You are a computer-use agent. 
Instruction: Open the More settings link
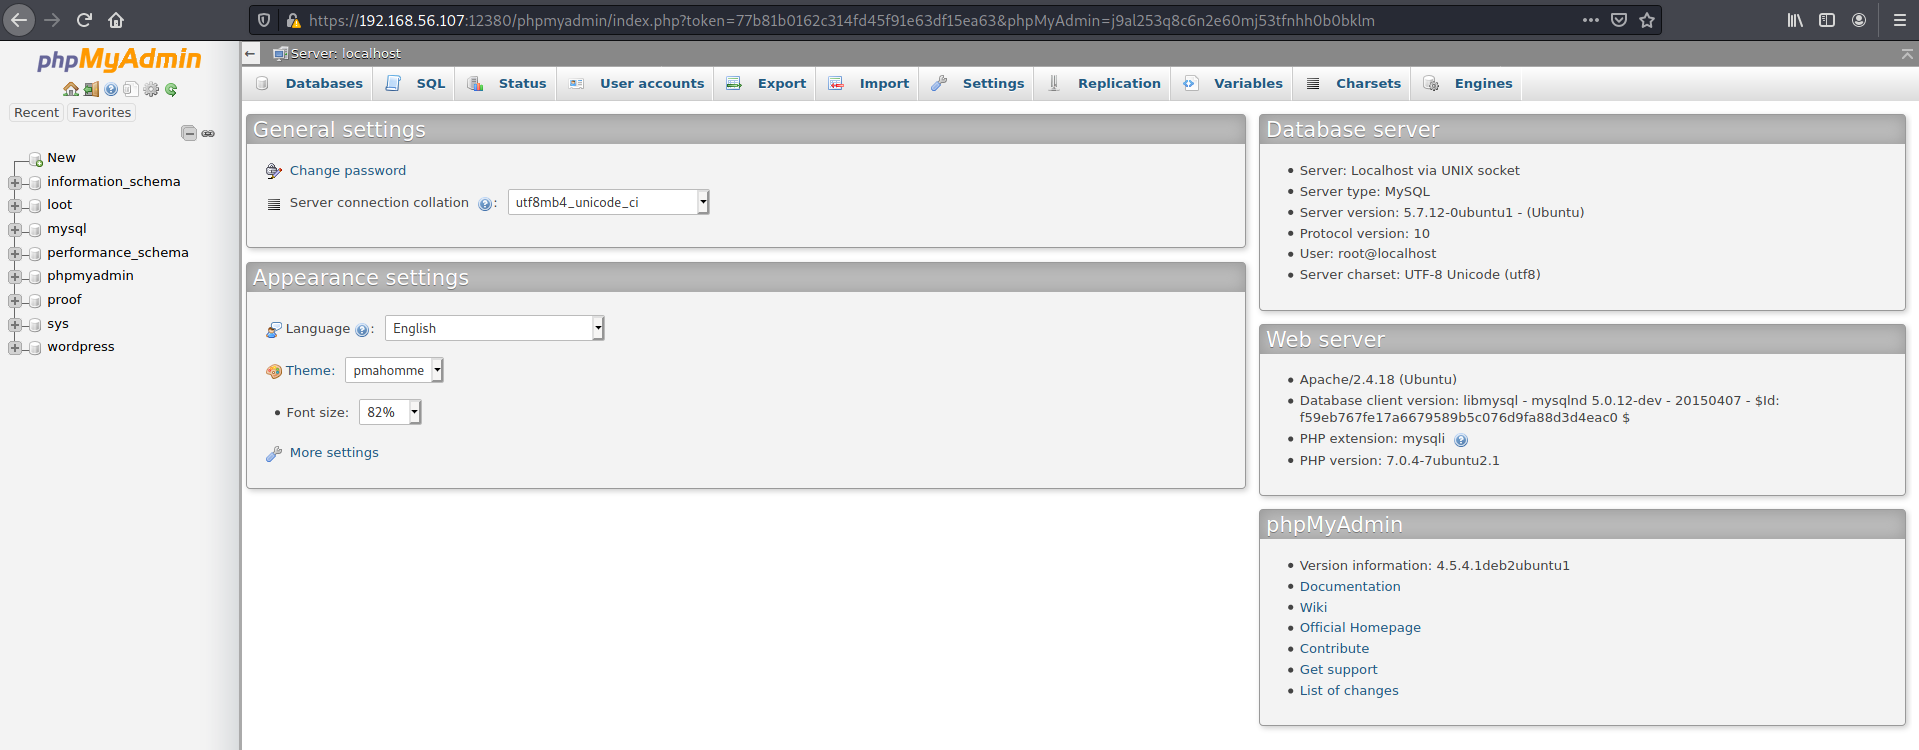(x=334, y=453)
